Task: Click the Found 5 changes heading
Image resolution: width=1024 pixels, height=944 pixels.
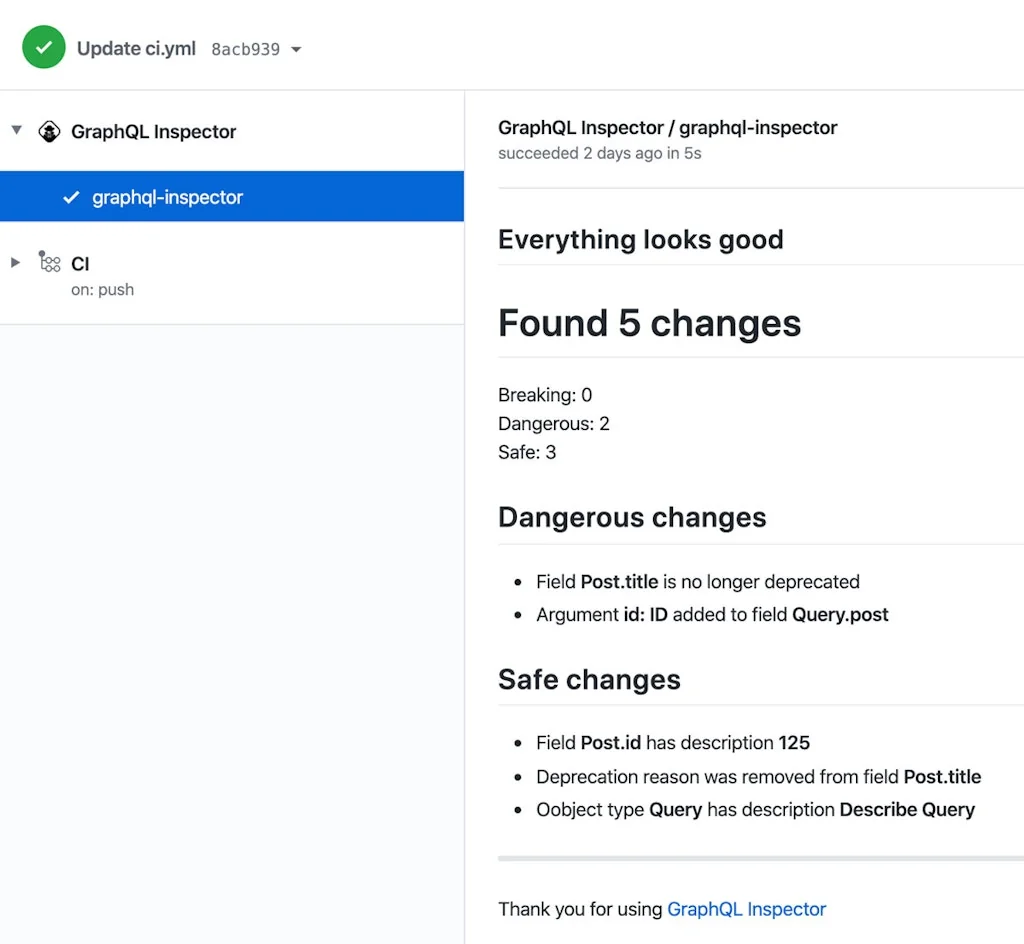Action: (x=649, y=322)
